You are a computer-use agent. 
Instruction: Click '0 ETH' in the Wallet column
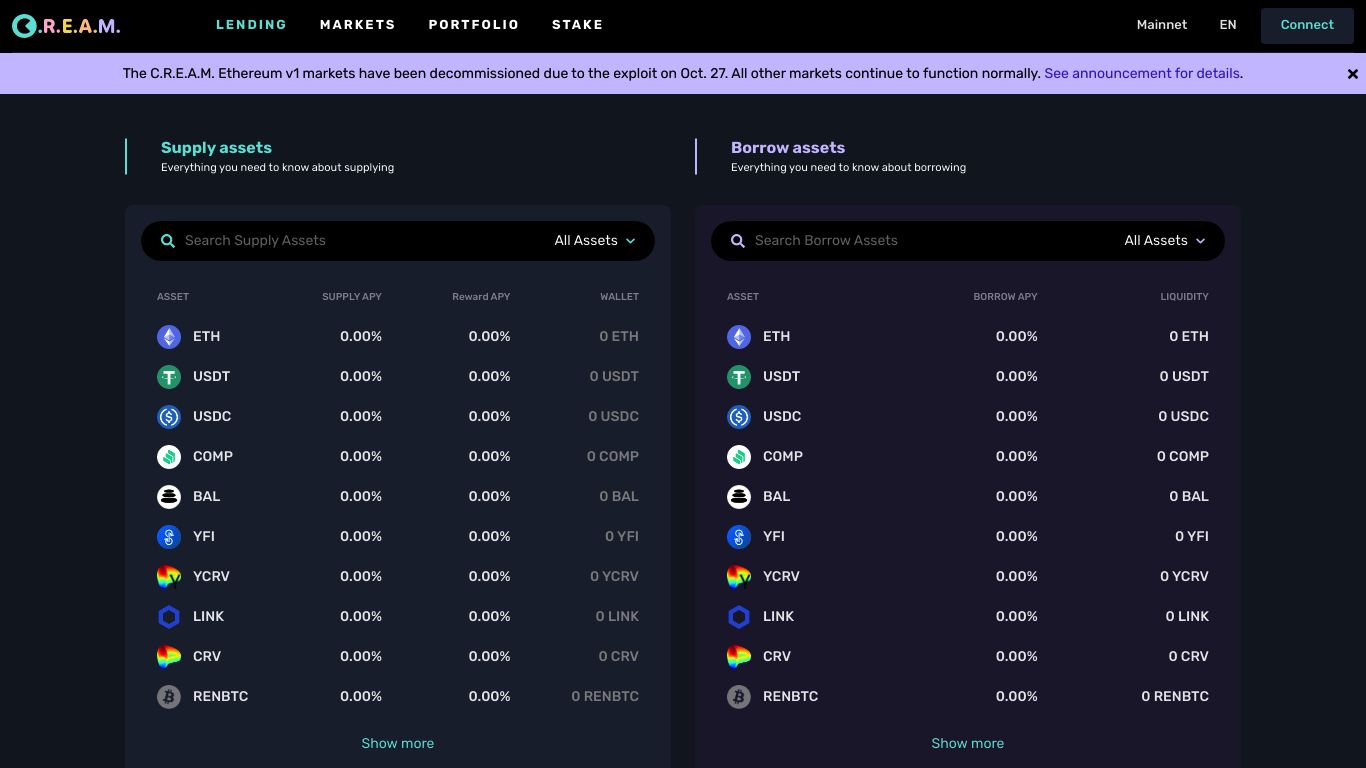click(x=619, y=337)
